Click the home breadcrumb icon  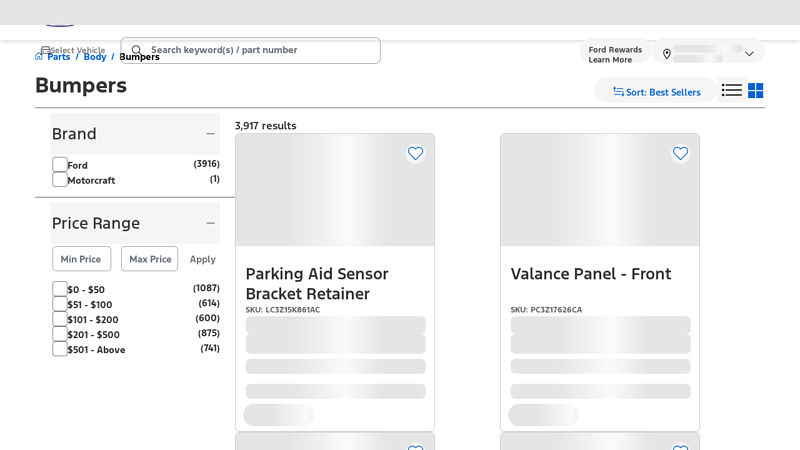point(39,57)
